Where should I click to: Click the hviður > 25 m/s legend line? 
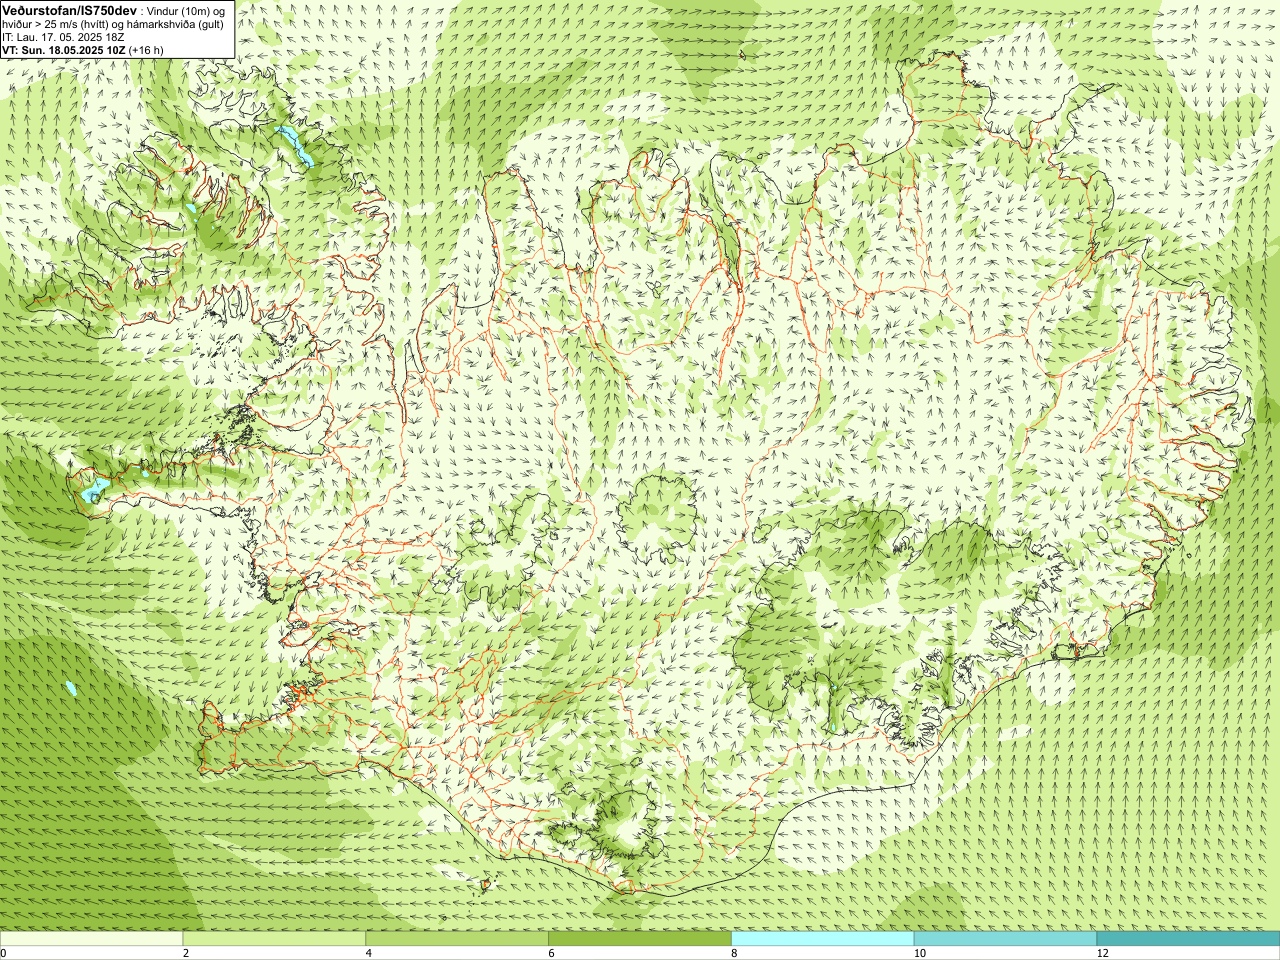[113, 24]
